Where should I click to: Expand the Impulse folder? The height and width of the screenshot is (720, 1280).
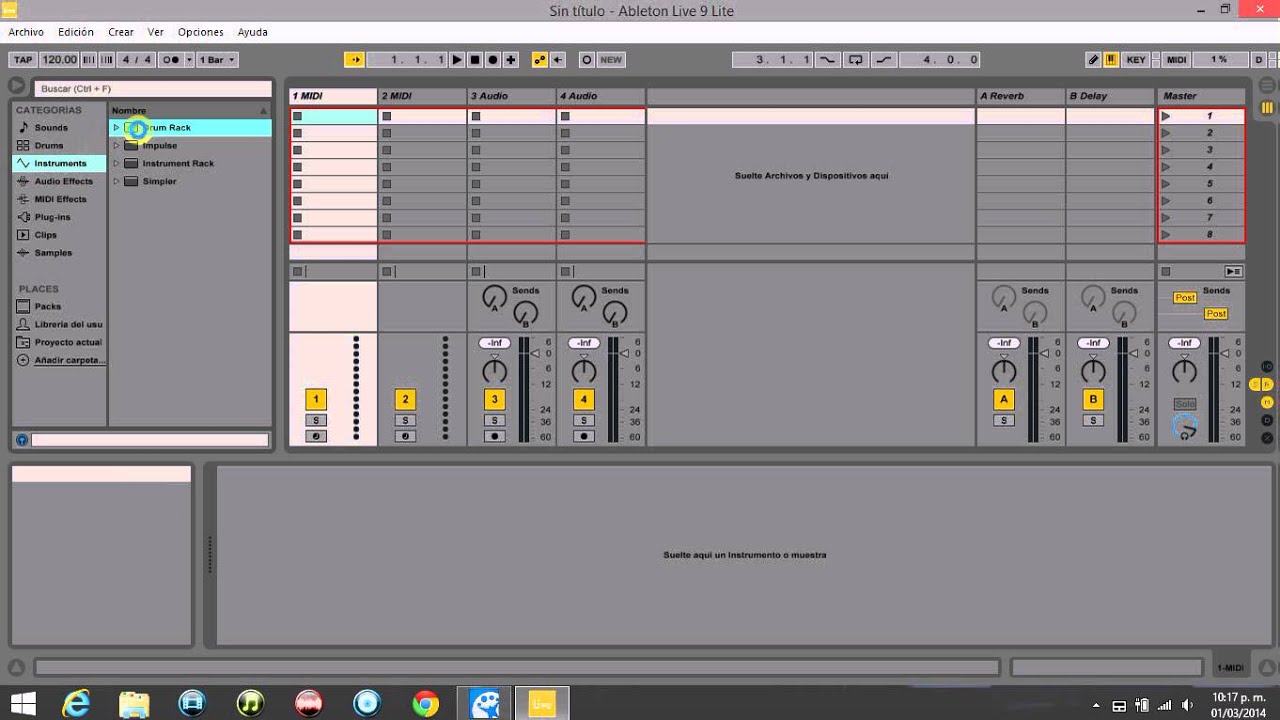116,146
